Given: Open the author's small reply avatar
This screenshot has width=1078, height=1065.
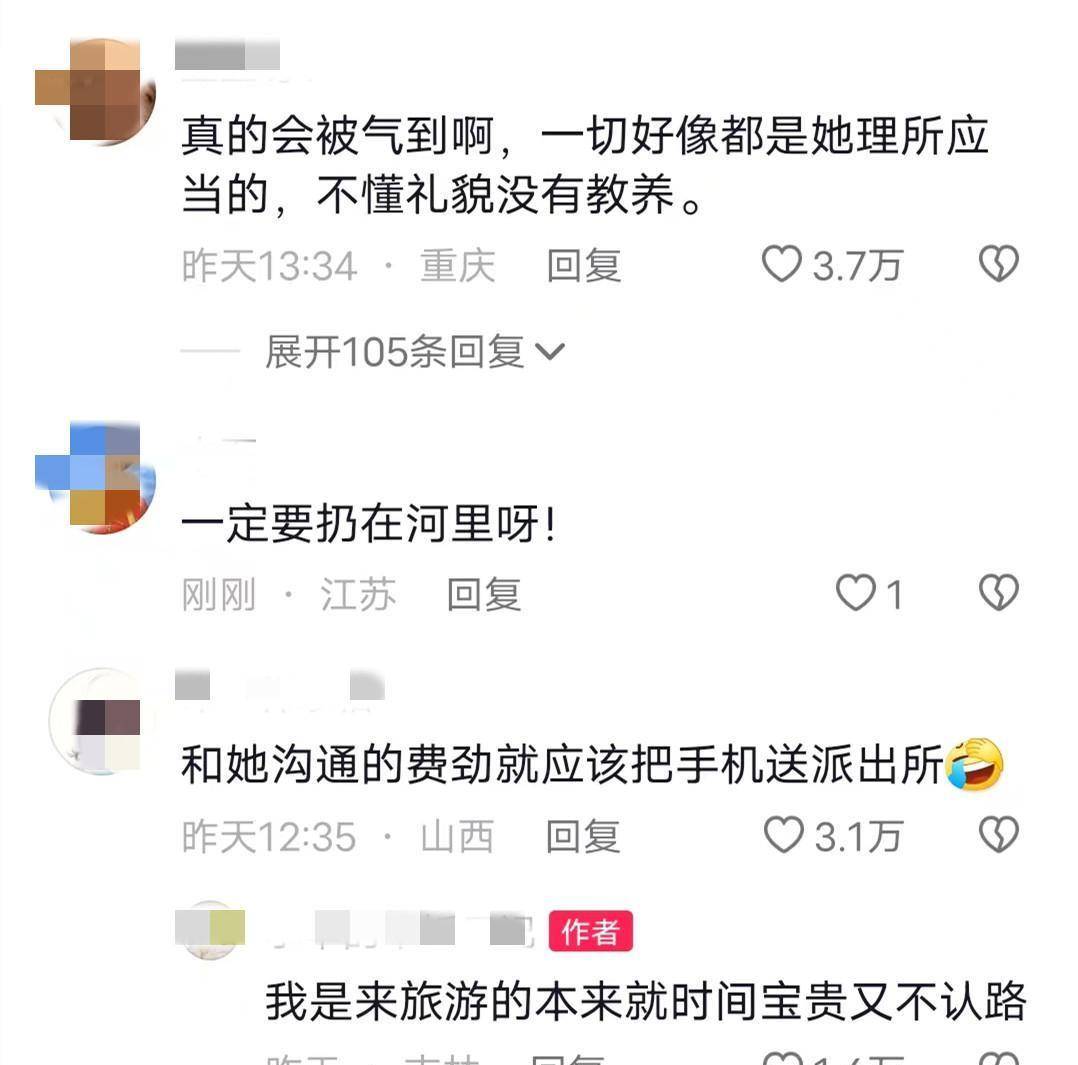Looking at the screenshot, I should 210,930.
